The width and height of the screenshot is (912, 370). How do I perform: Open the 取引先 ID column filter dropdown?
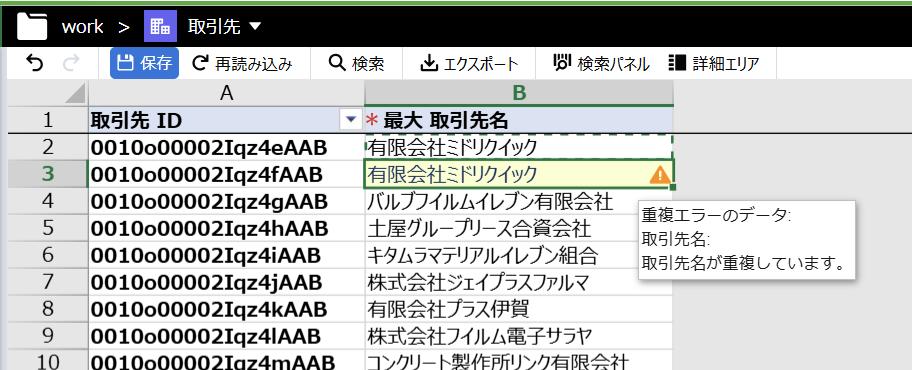(350, 120)
